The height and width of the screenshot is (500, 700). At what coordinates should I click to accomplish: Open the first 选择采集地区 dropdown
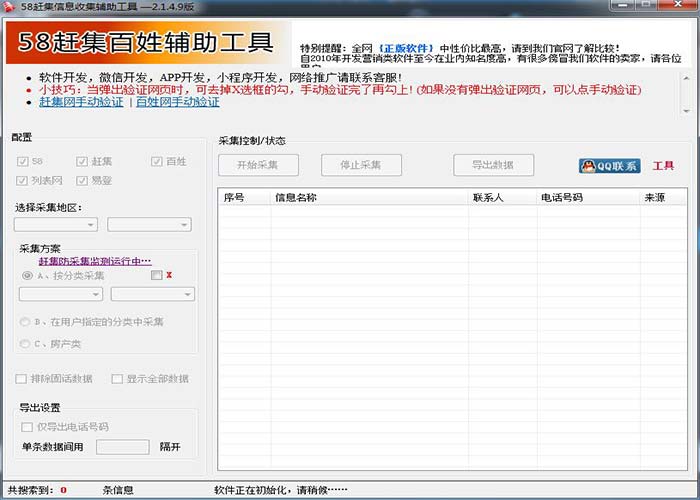click(56, 224)
